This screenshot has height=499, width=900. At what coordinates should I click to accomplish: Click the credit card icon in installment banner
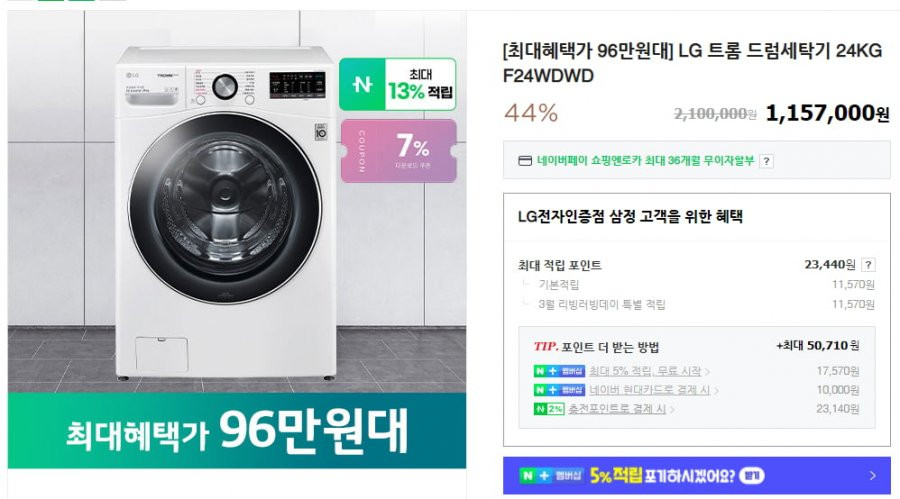click(x=525, y=161)
